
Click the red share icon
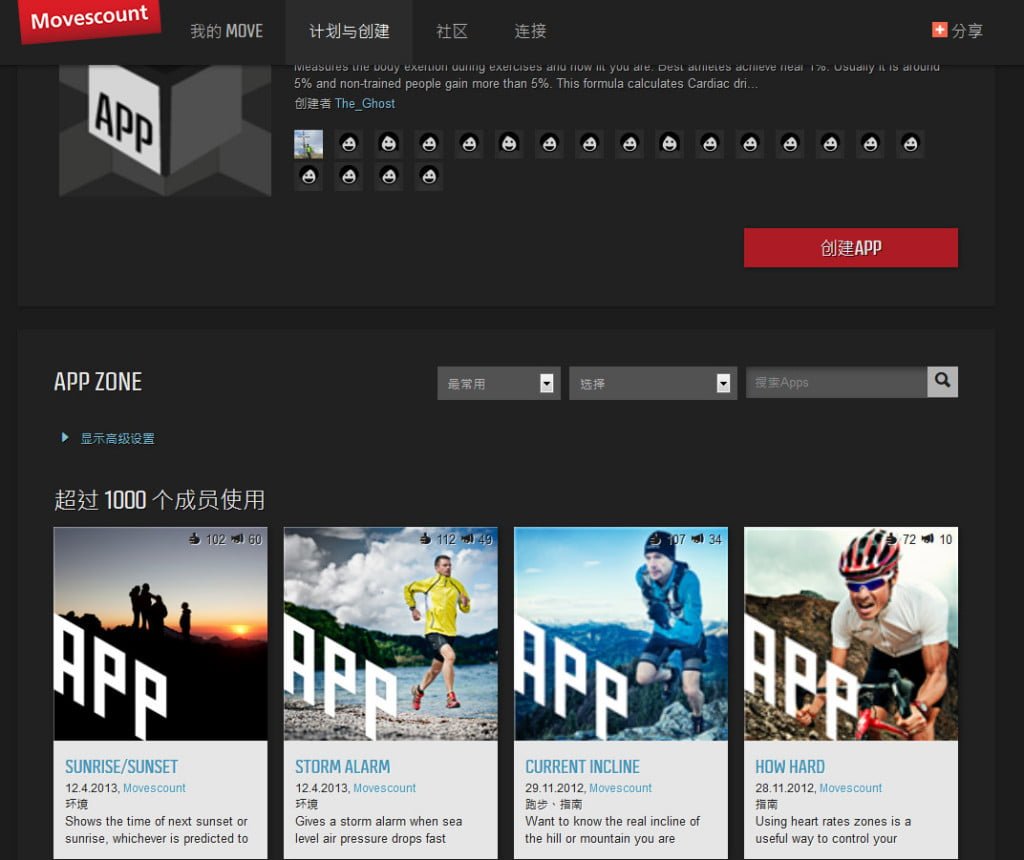[x=939, y=30]
